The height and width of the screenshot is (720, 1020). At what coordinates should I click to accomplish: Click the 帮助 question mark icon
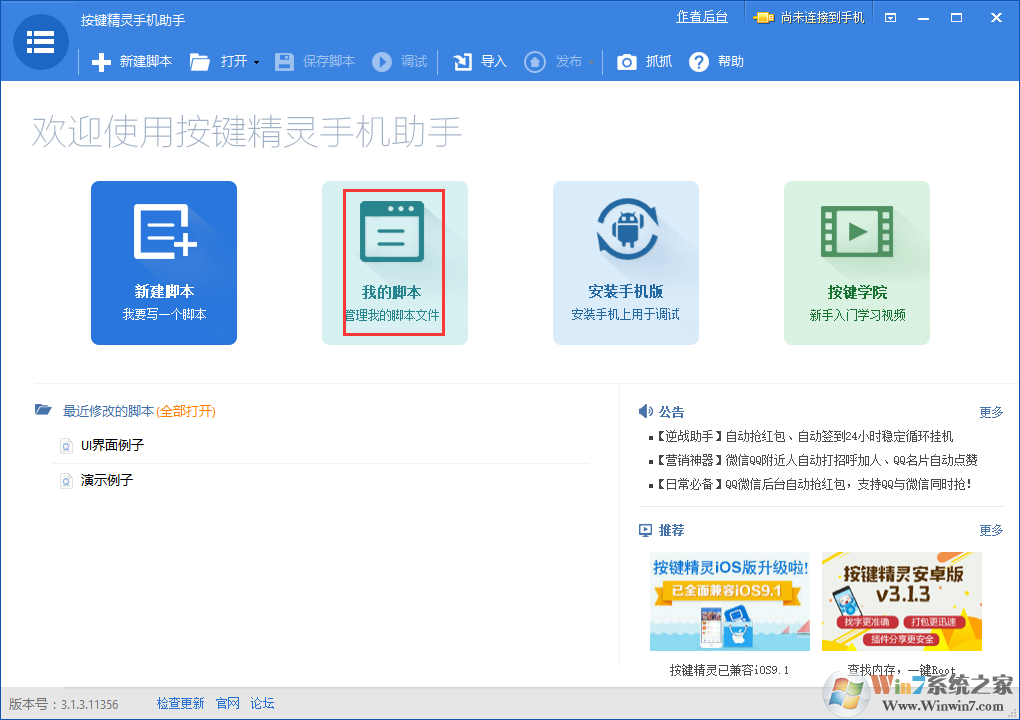[697, 61]
